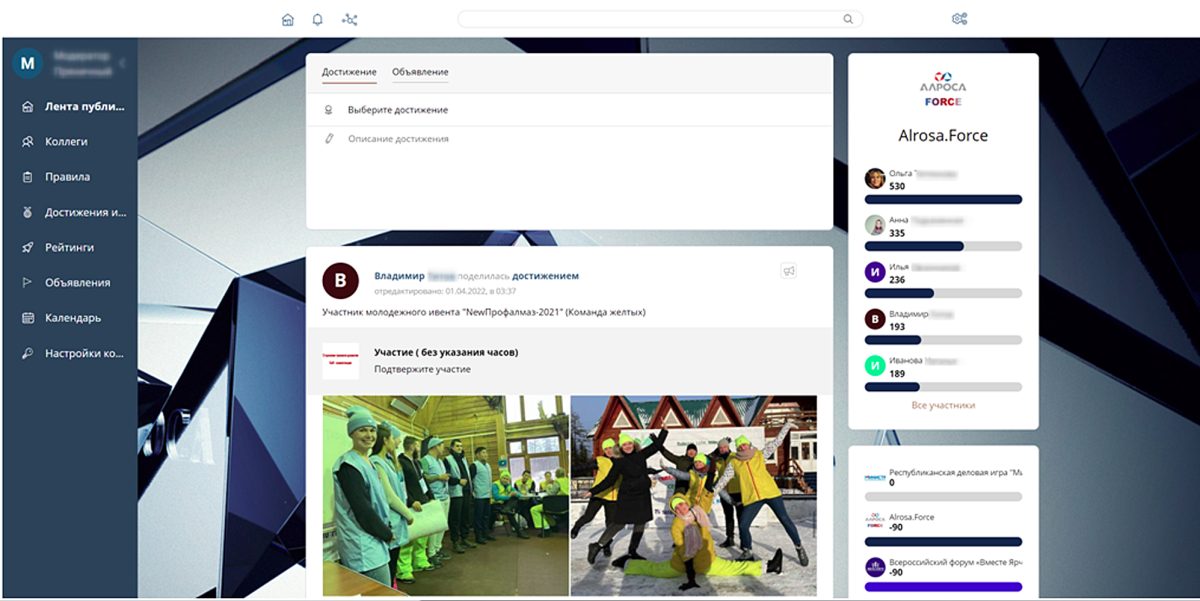Viewport: 1200px width, 601px height.
Task: Open settings gears icon at top right
Action: (x=960, y=19)
